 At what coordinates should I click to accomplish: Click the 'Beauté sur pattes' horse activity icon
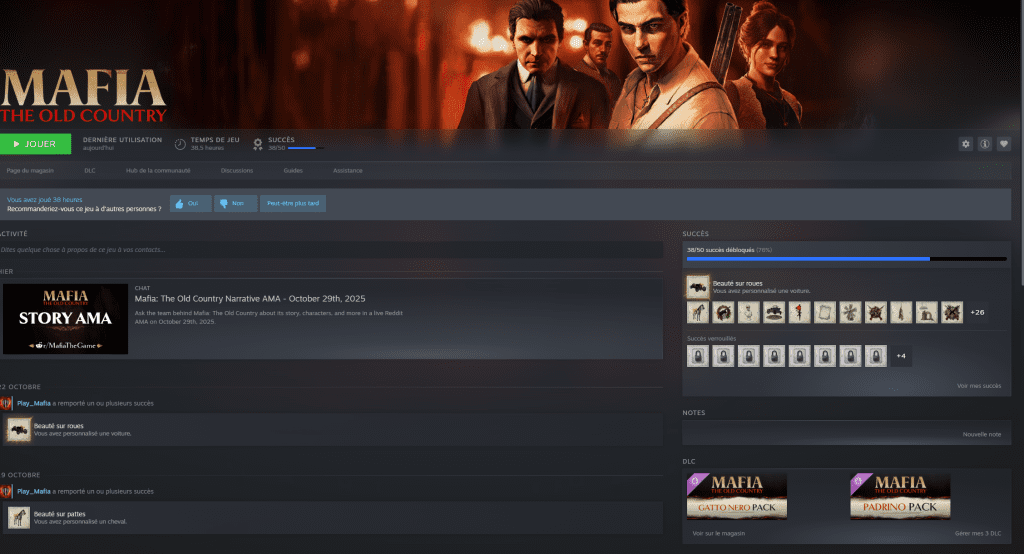[19, 517]
